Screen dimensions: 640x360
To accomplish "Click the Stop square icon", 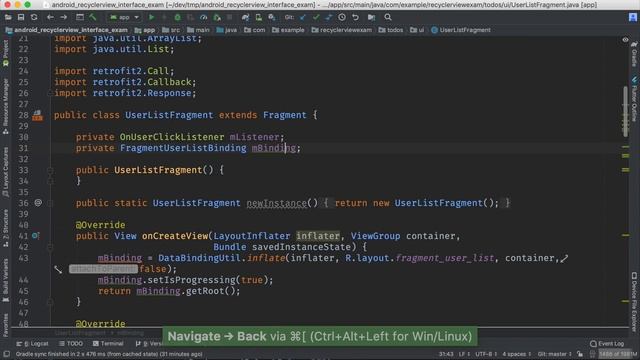I will 230,17.
